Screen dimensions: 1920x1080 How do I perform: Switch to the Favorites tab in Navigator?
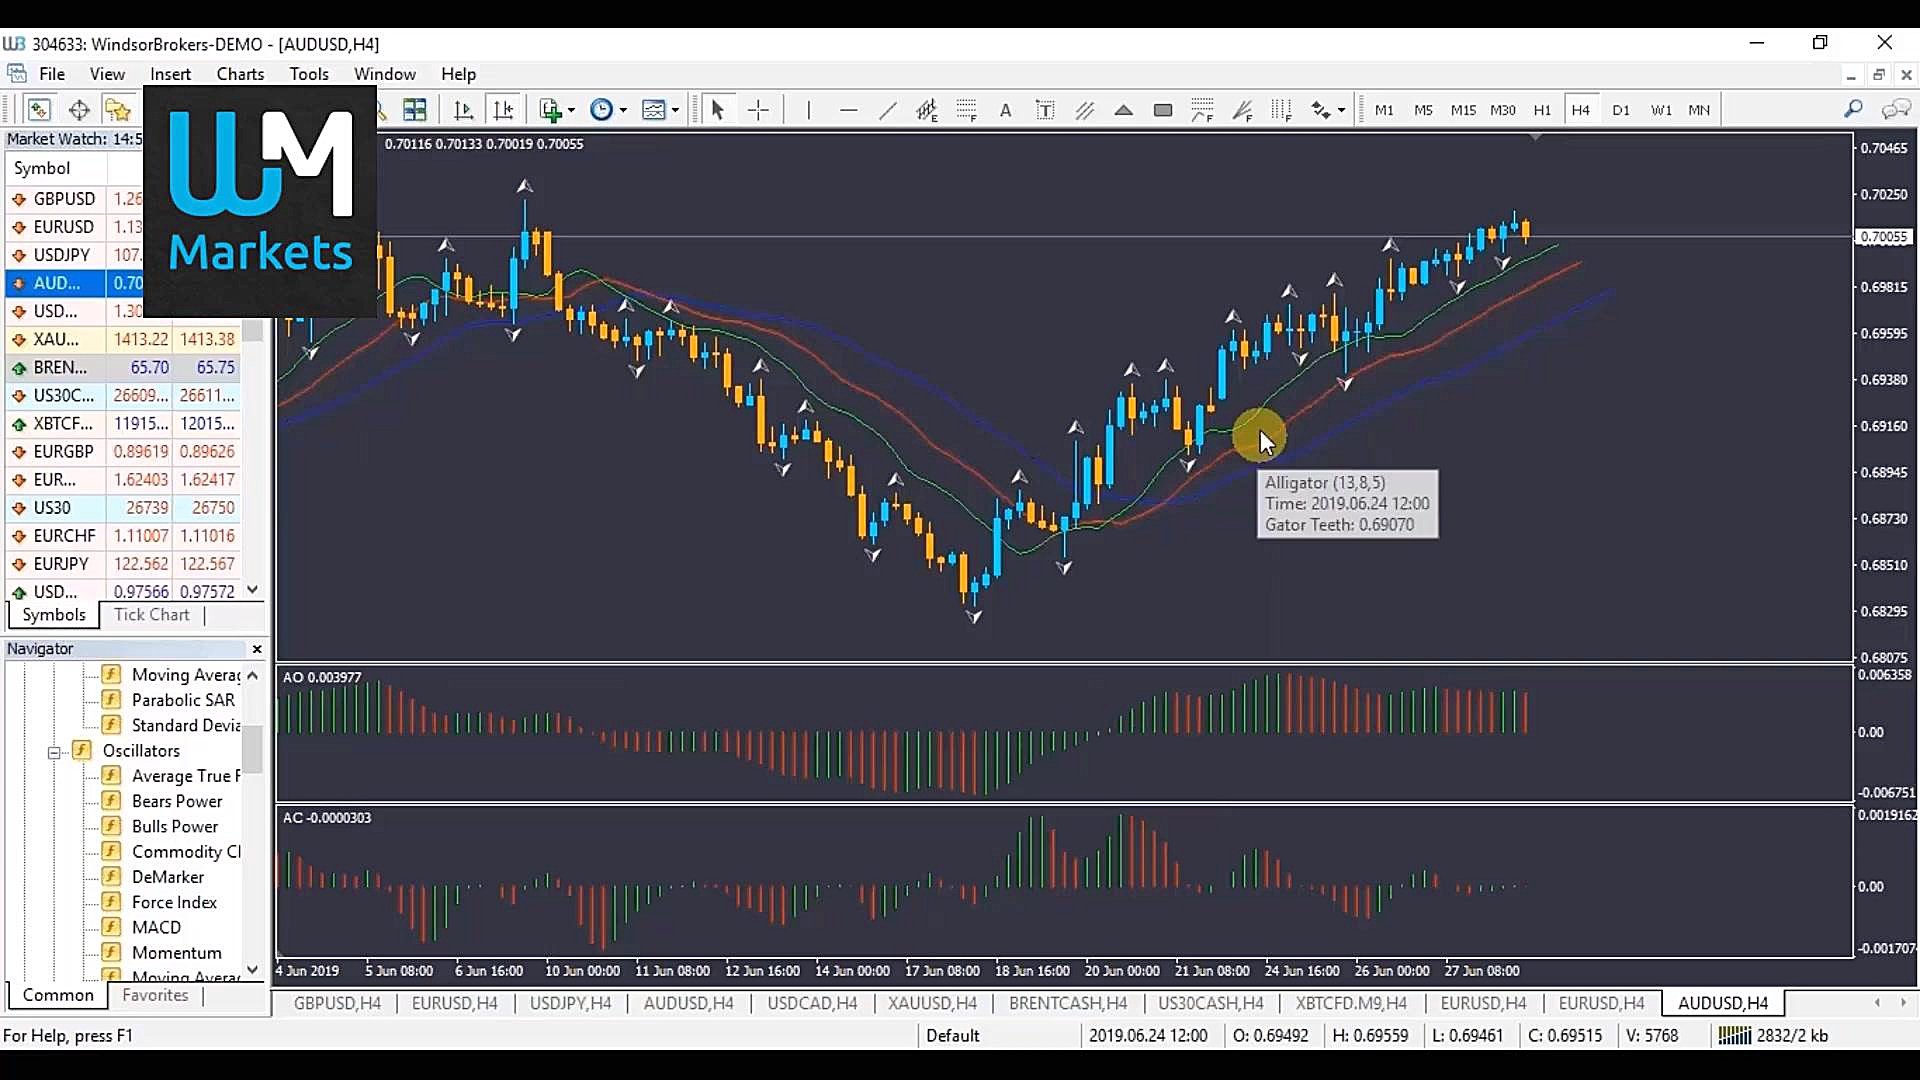tap(155, 995)
